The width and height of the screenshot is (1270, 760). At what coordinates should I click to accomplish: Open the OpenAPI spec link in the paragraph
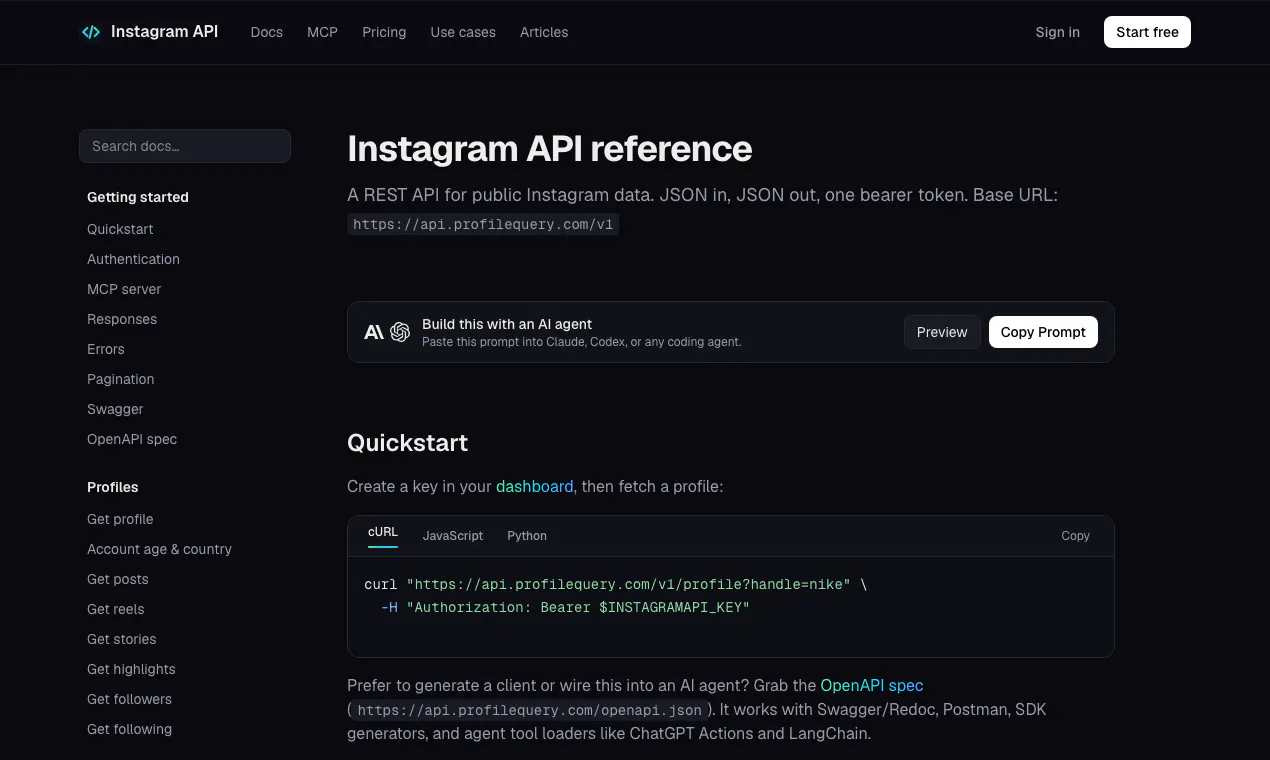[872, 685]
